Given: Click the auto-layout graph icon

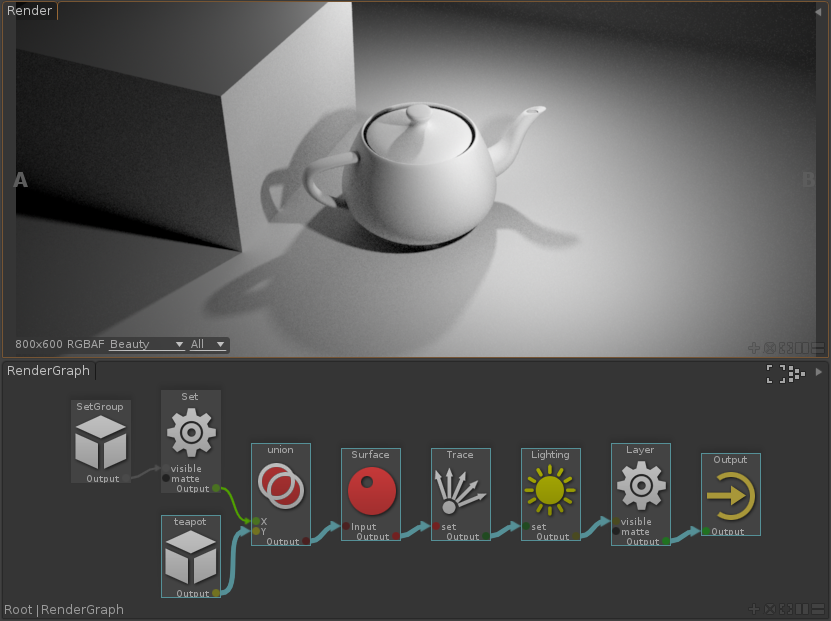Looking at the screenshot, I should point(796,373).
